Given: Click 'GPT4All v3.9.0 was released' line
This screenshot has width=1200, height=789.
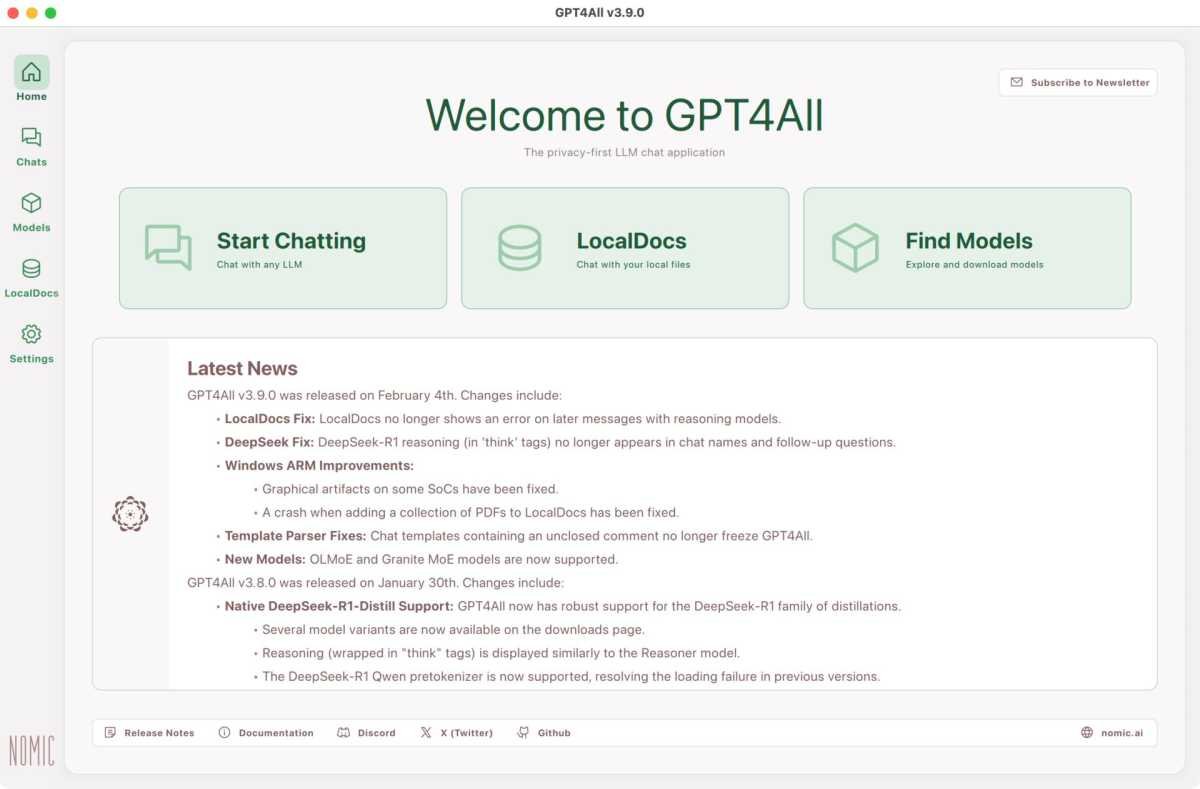Looking at the screenshot, I should (375, 396).
